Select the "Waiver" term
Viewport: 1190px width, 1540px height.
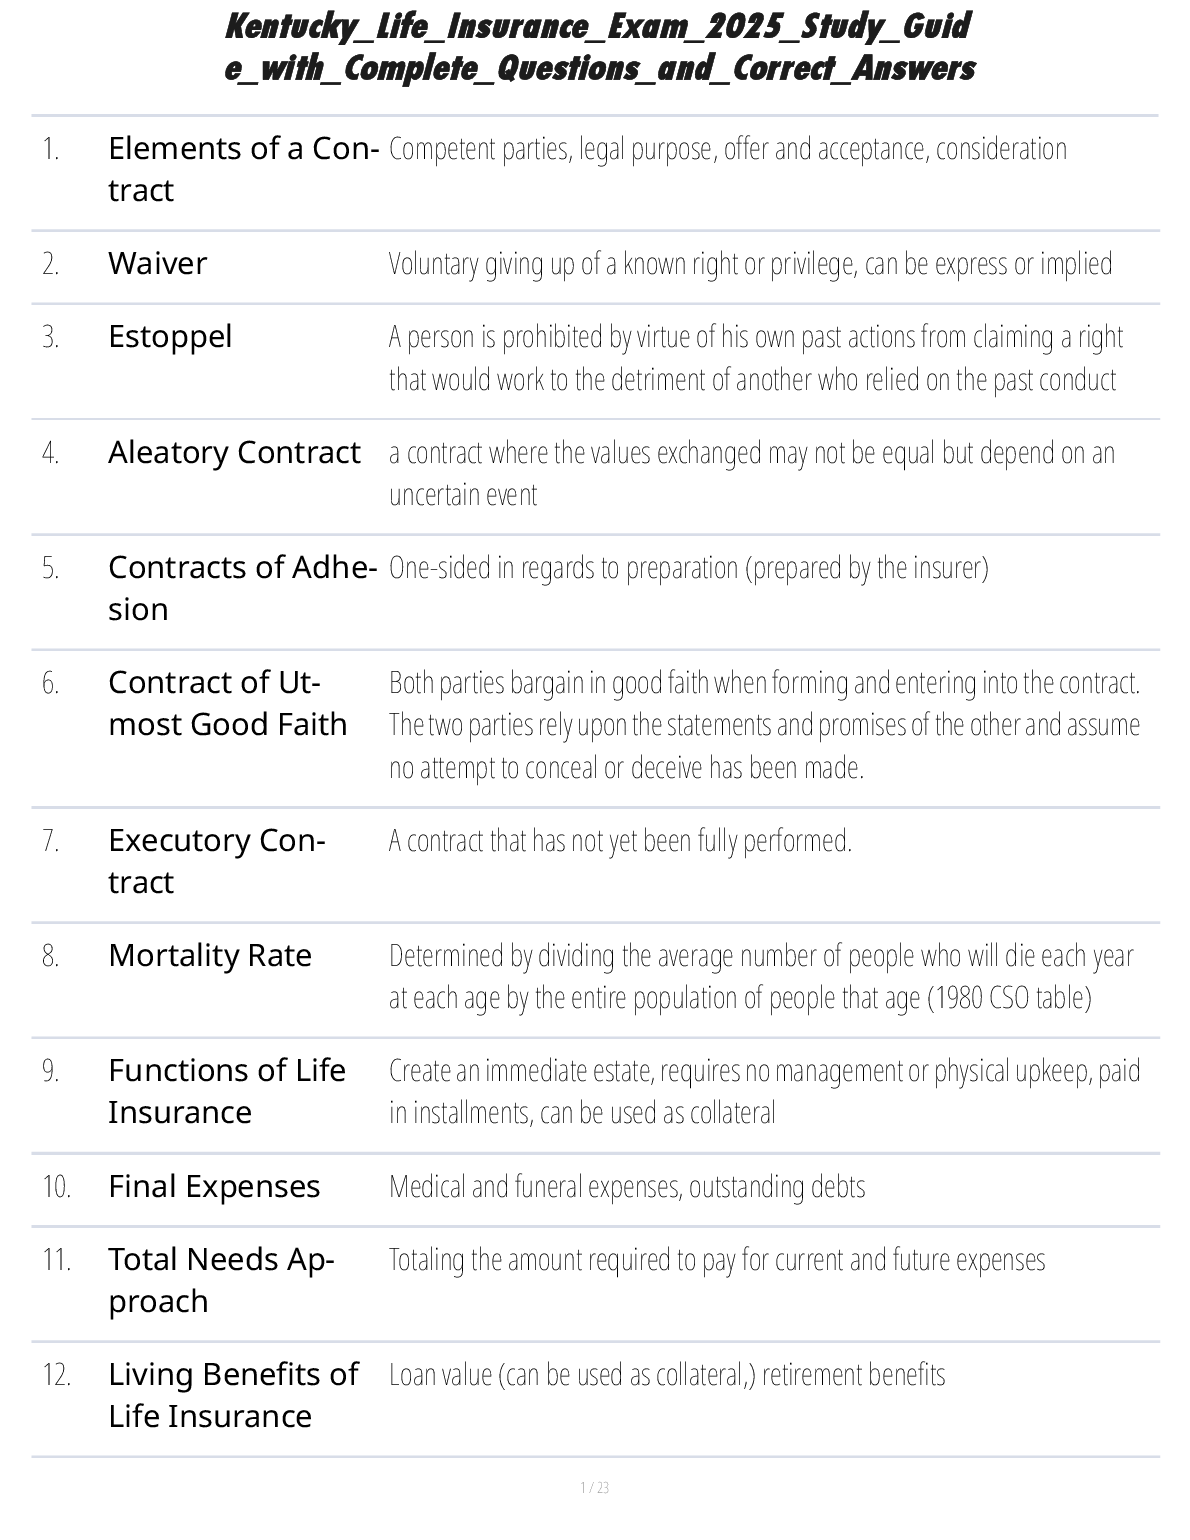158,264
